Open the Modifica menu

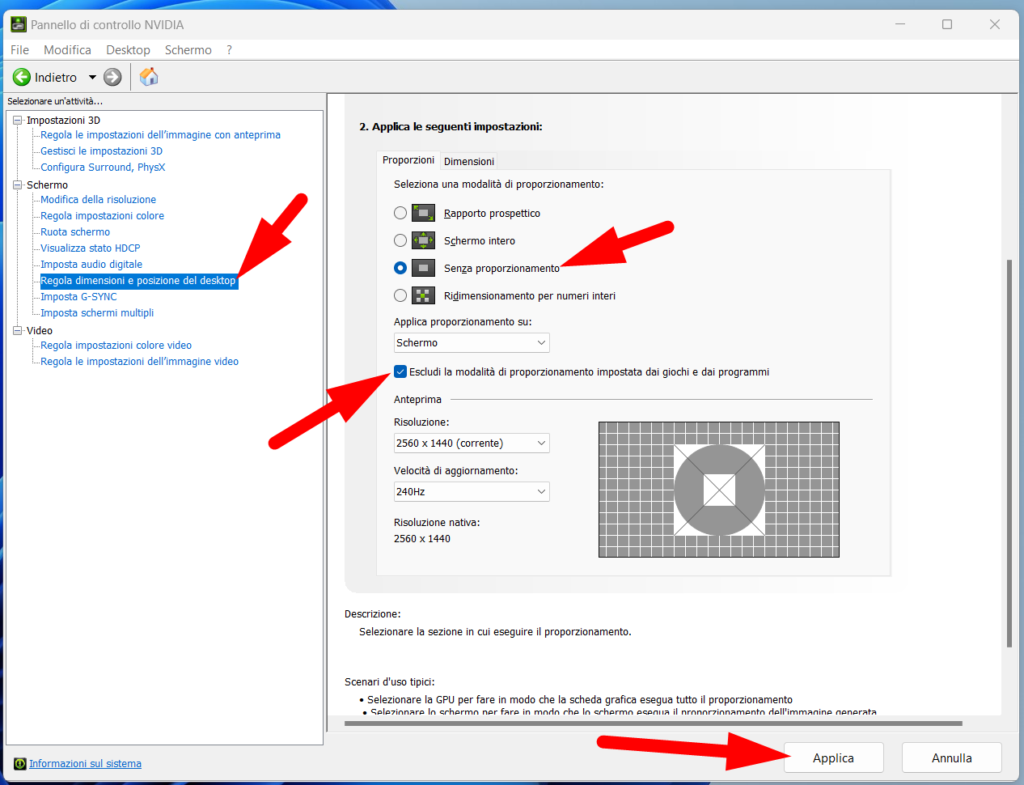(x=67, y=50)
